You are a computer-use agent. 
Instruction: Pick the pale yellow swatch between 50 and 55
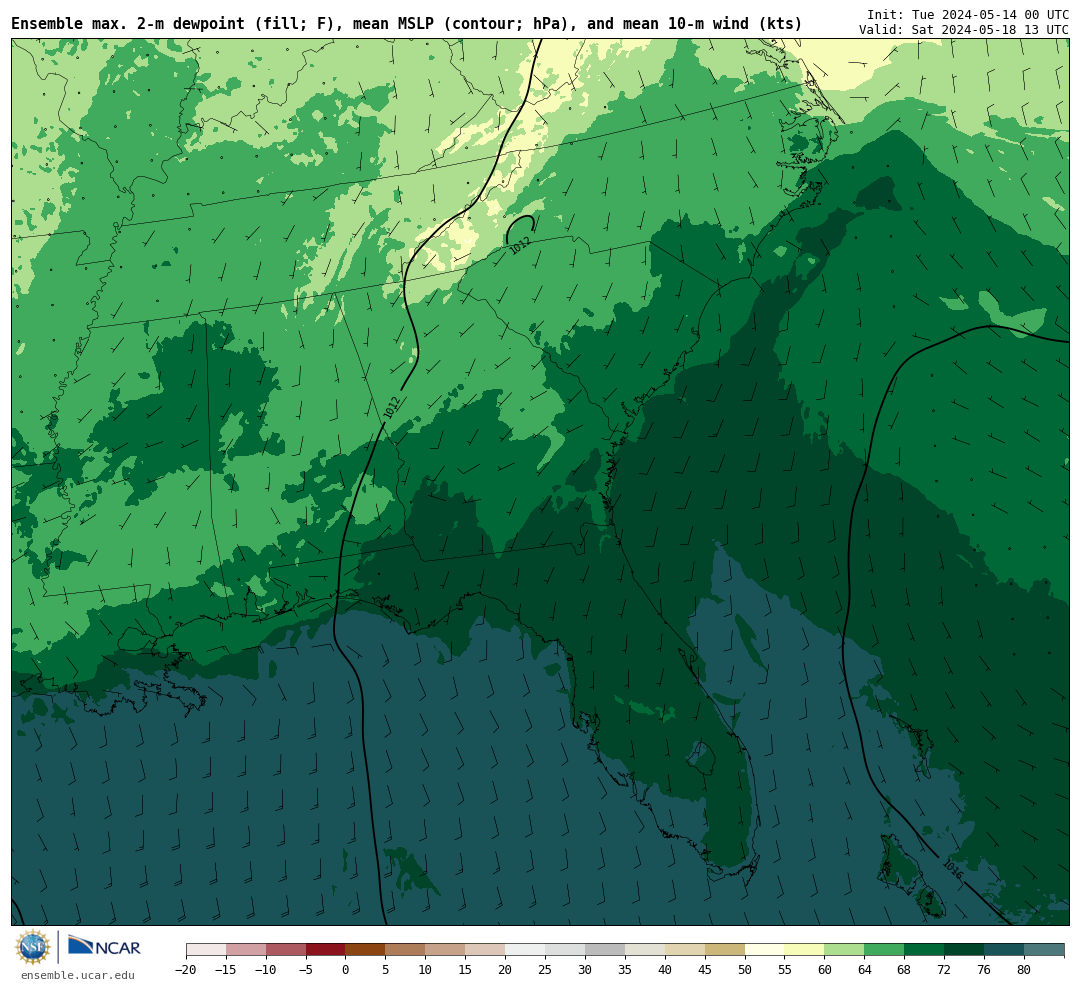click(765, 950)
